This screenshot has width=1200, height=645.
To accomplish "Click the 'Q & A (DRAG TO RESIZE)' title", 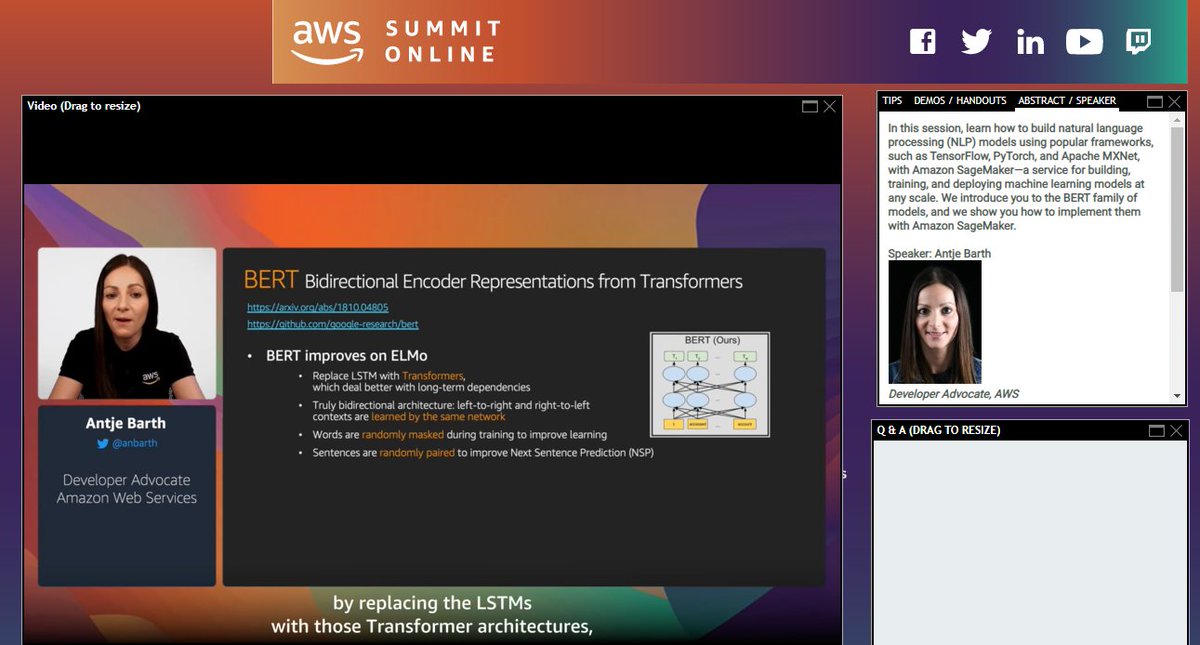I will 938,431.
